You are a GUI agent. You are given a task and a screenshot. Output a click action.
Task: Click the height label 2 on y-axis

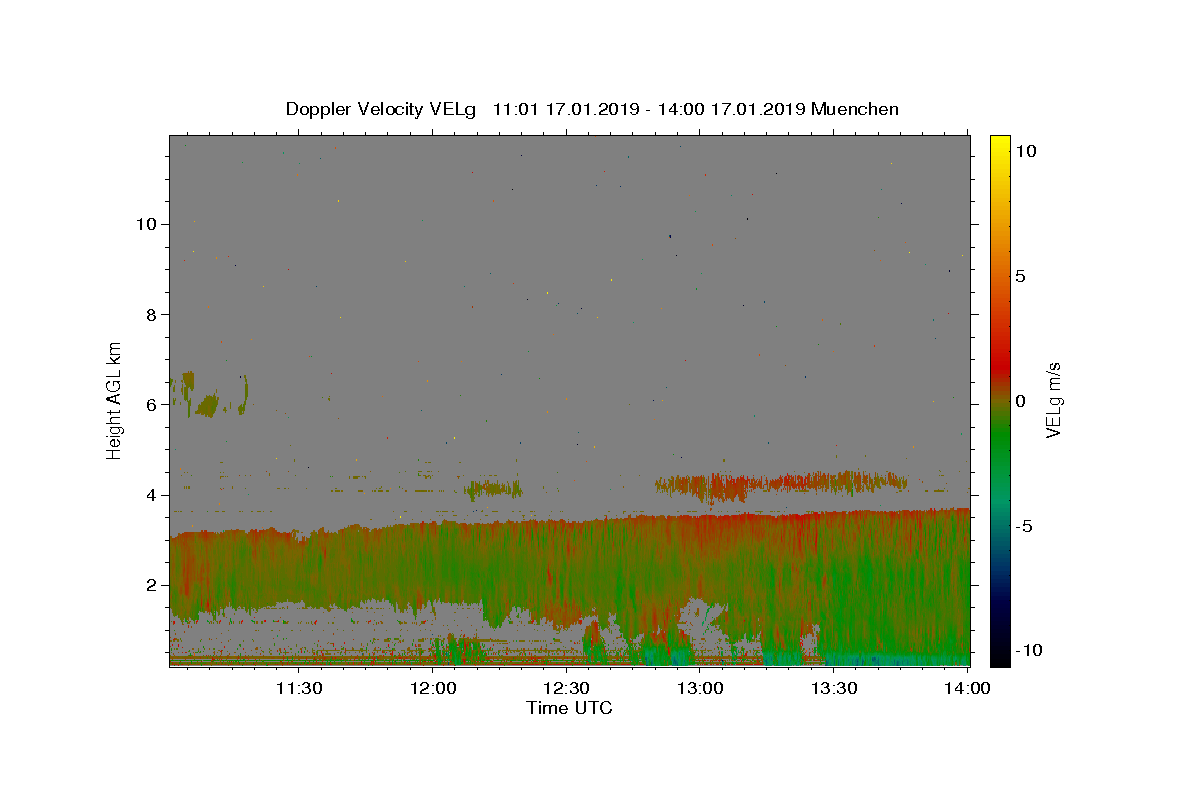point(150,585)
